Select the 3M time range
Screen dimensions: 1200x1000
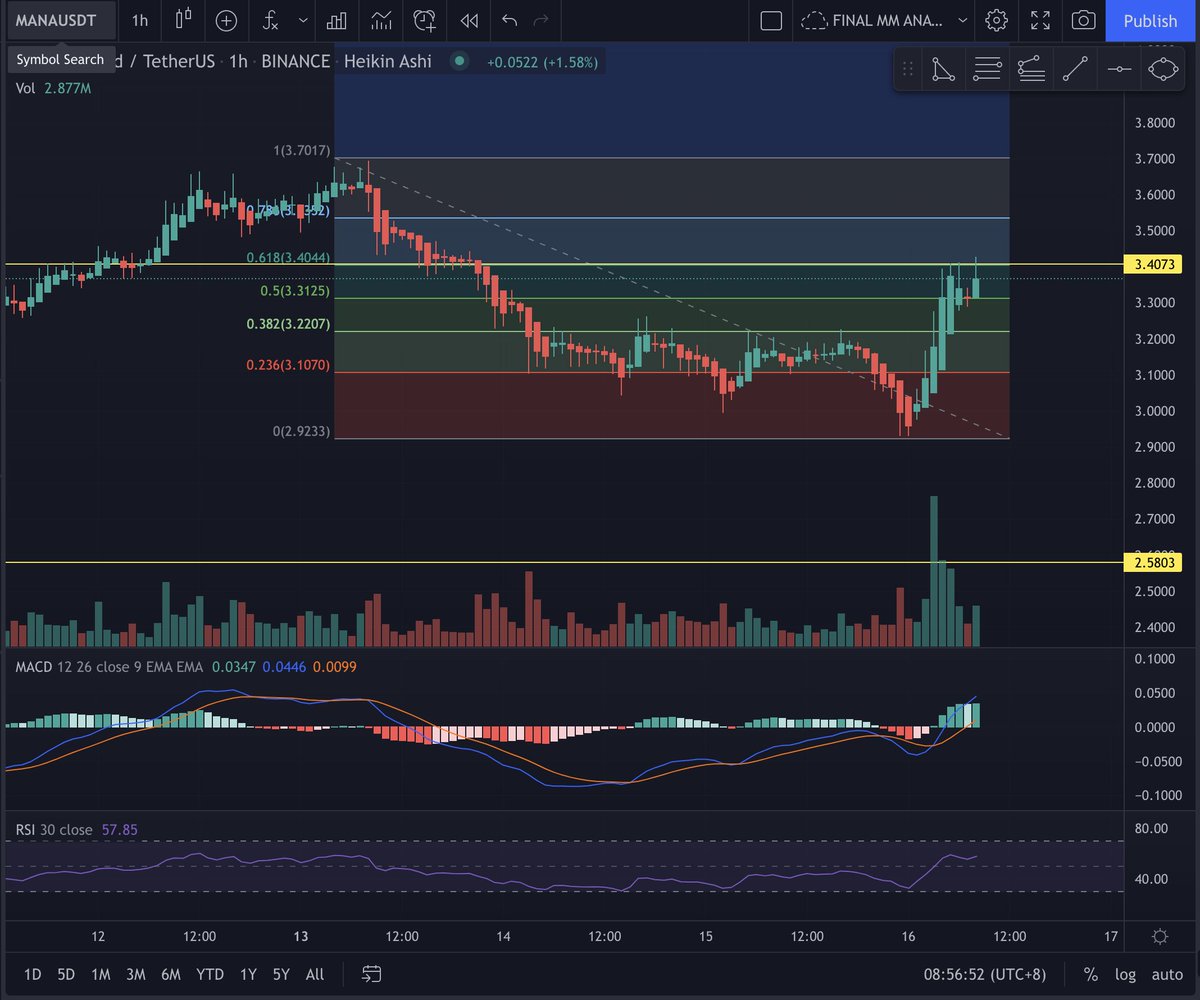pos(136,973)
